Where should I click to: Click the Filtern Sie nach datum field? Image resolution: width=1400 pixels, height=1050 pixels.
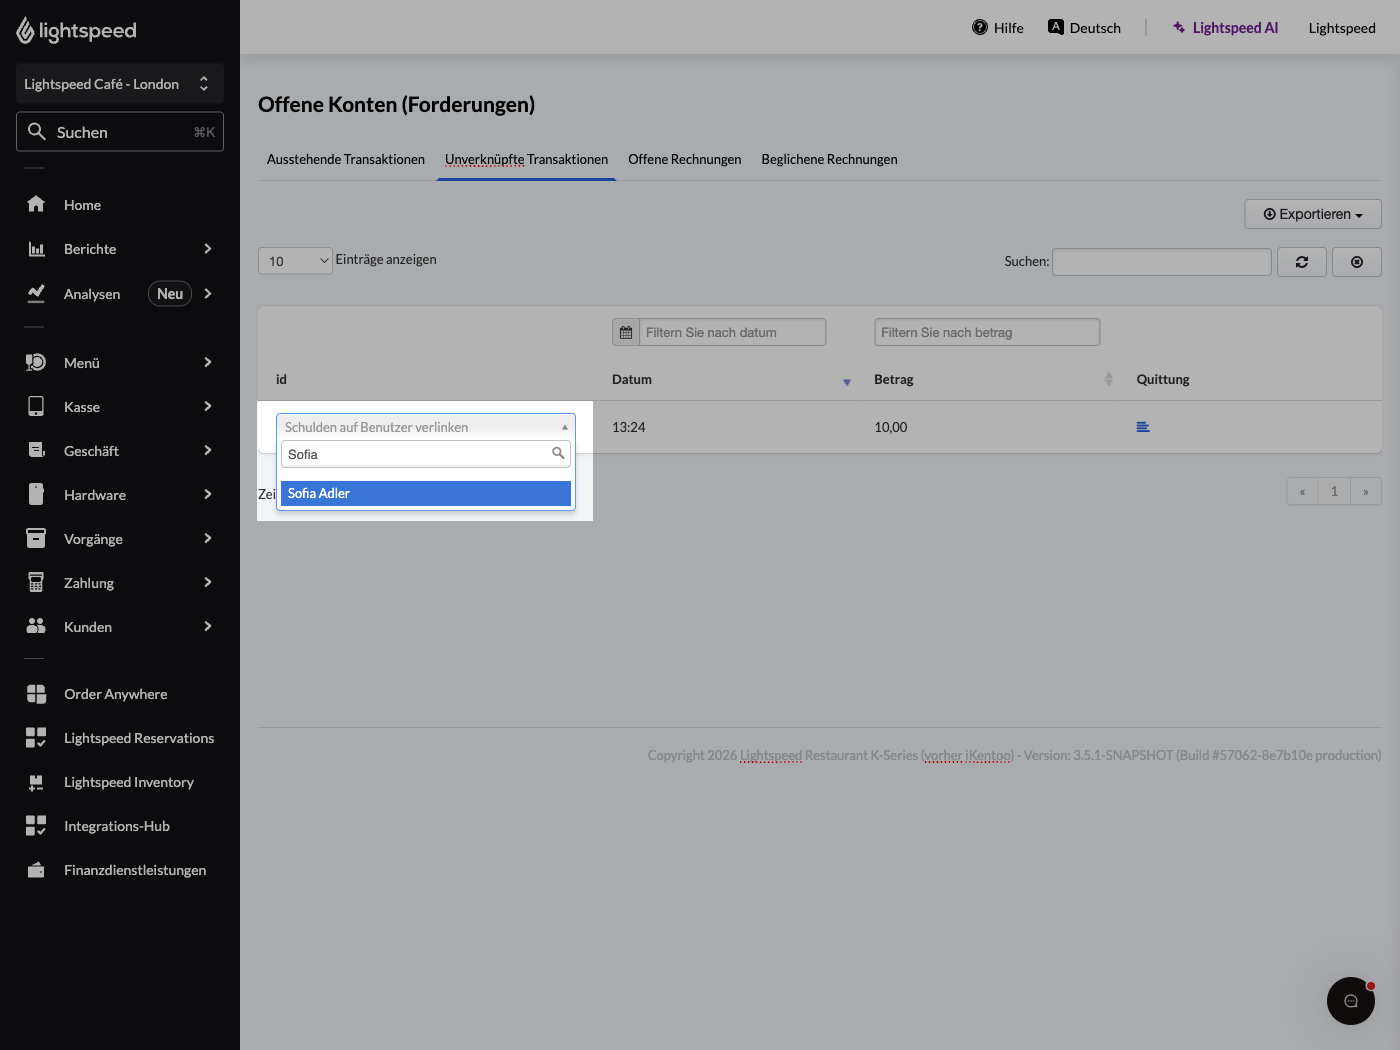coord(733,332)
